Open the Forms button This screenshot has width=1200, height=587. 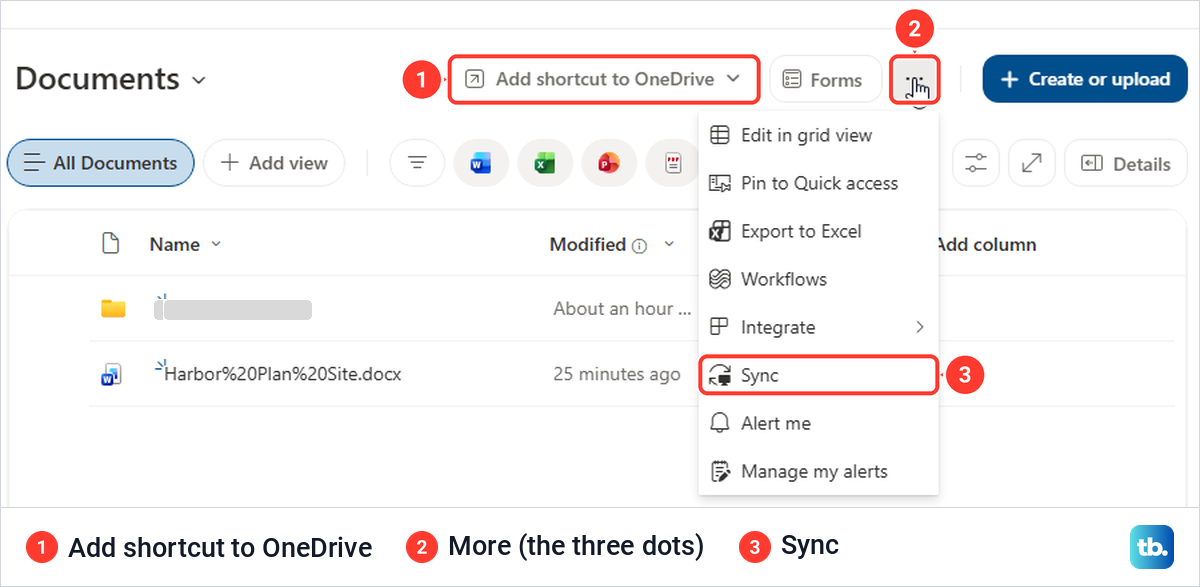(824, 79)
